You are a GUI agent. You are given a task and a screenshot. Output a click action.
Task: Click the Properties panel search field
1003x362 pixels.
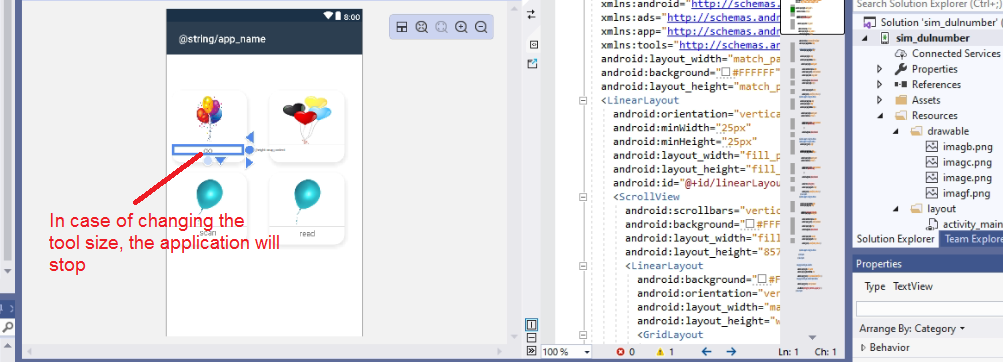coord(929,310)
